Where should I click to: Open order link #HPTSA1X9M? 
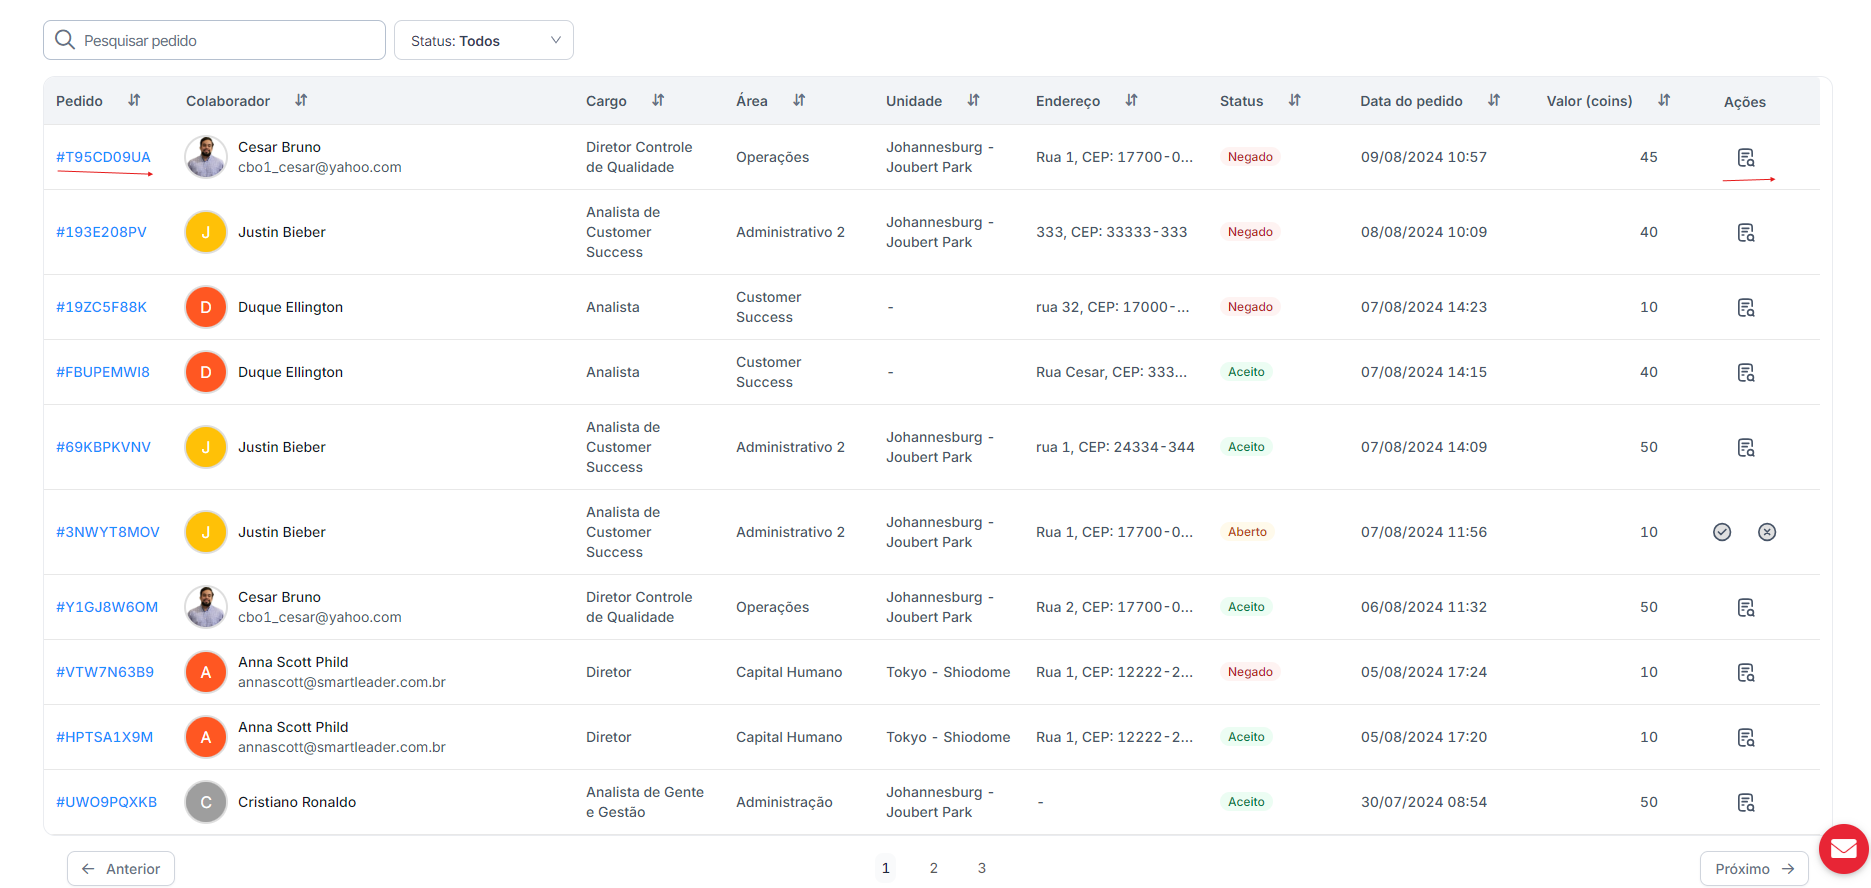tap(105, 737)
